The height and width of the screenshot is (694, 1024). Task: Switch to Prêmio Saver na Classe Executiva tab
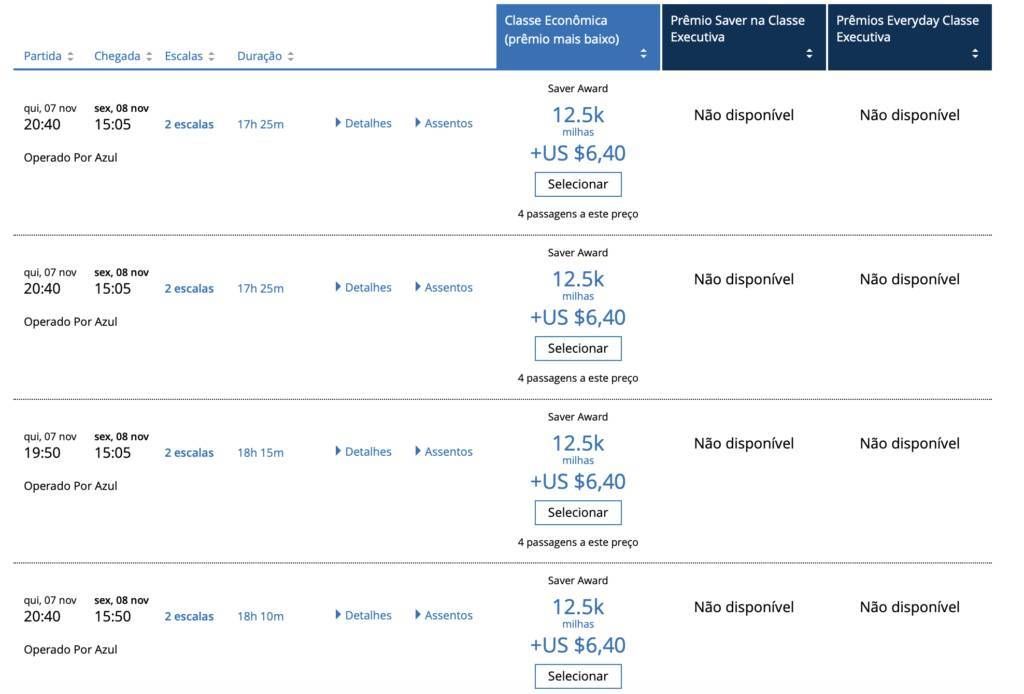pos(744,37)
